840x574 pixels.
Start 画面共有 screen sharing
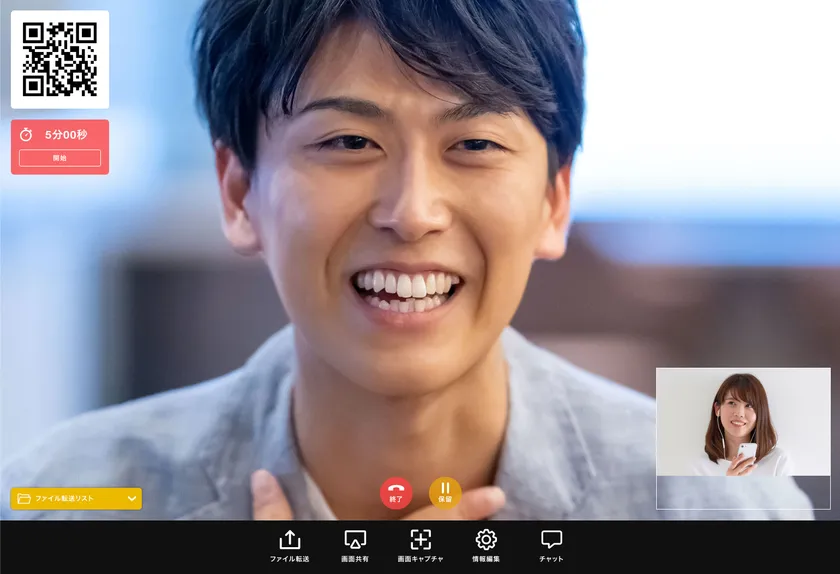(x=355, y=546)
